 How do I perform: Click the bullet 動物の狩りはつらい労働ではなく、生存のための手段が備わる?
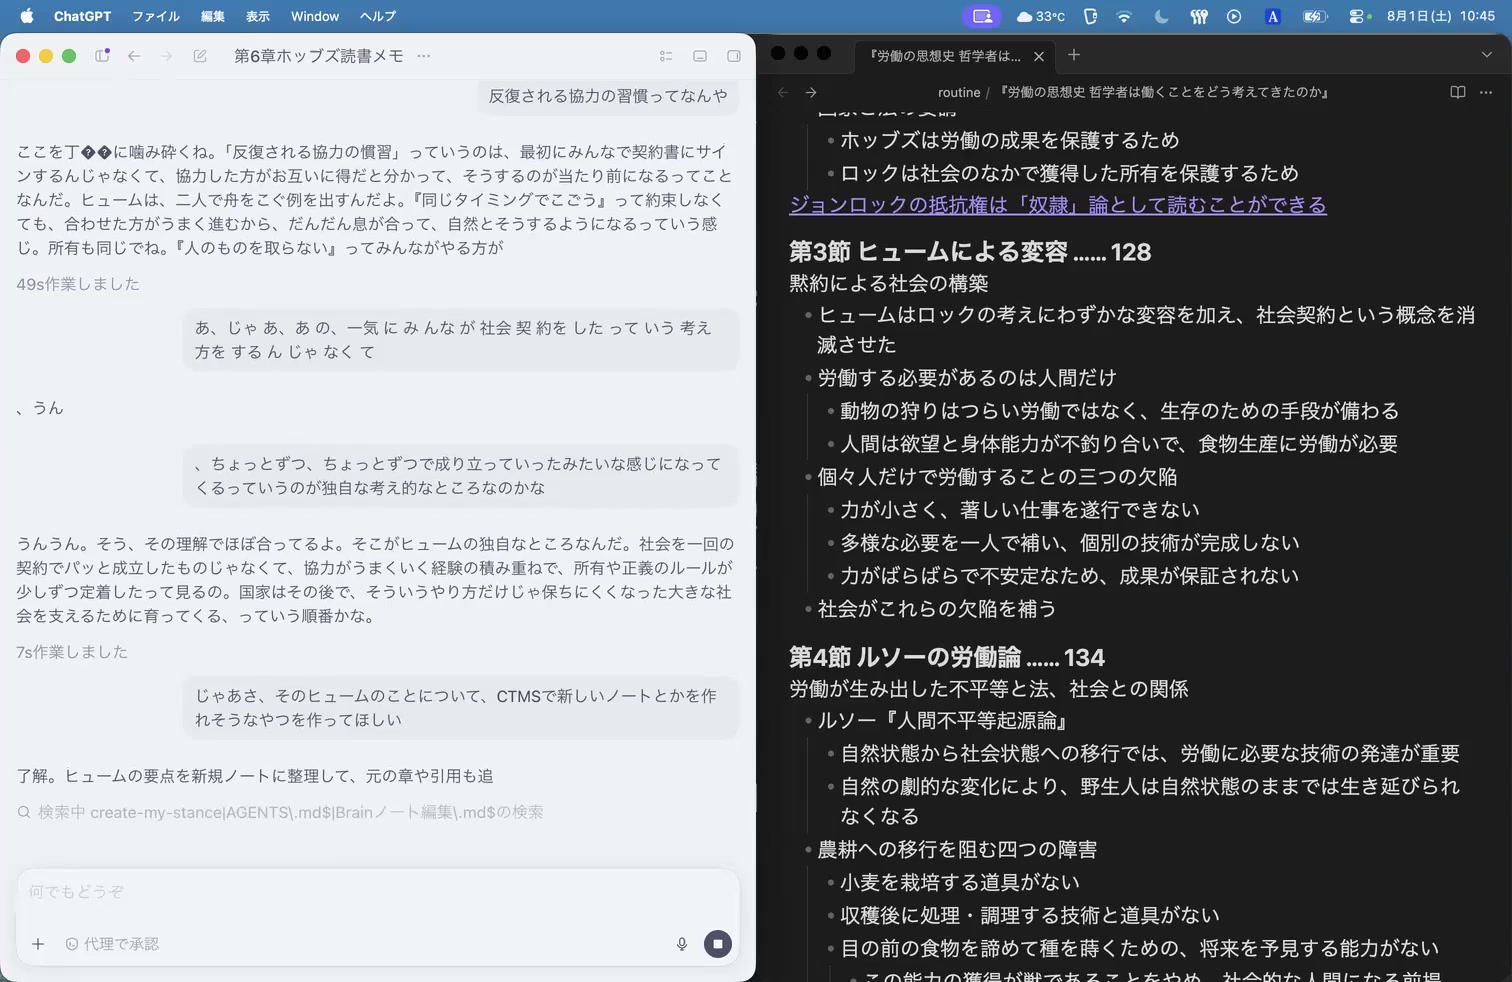point(1120,411)
